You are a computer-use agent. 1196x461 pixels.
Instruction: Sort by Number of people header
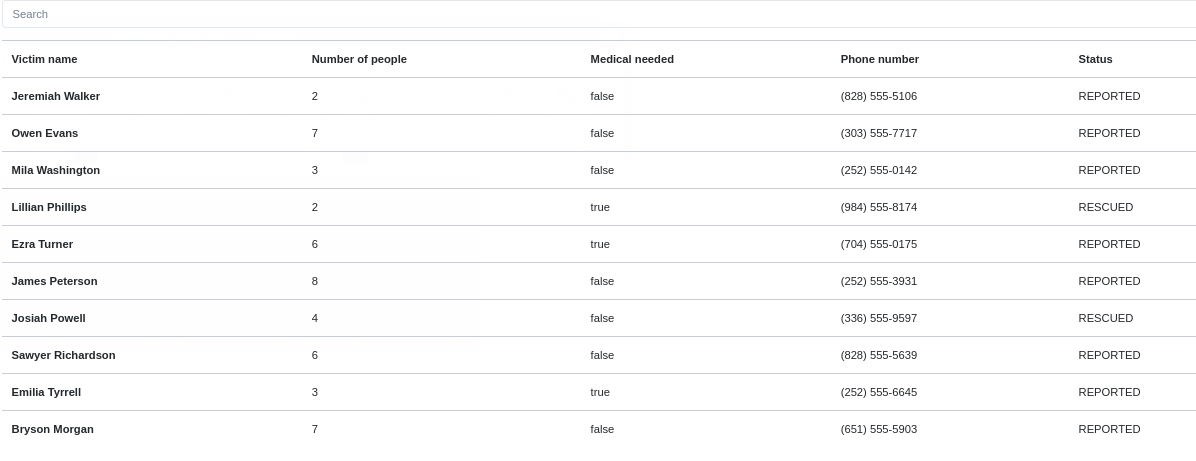tap(359, 59)
